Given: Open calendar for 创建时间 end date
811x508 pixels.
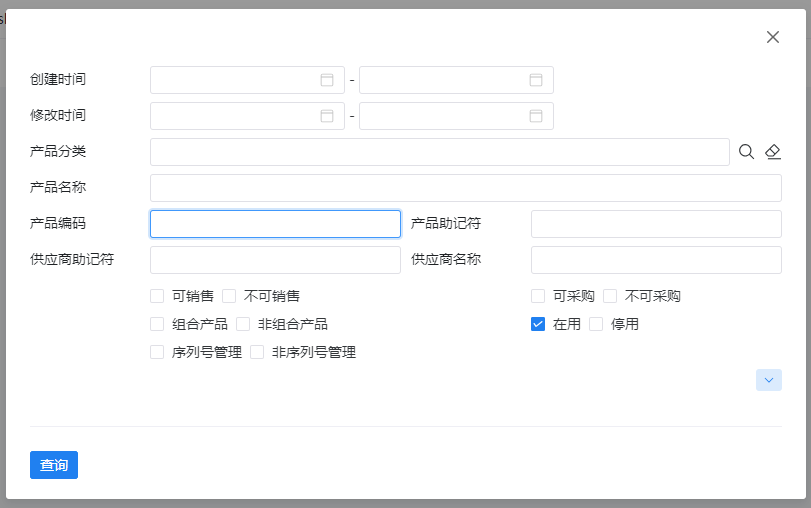Looking at the screenshot, I should click(x=536, y=80).
